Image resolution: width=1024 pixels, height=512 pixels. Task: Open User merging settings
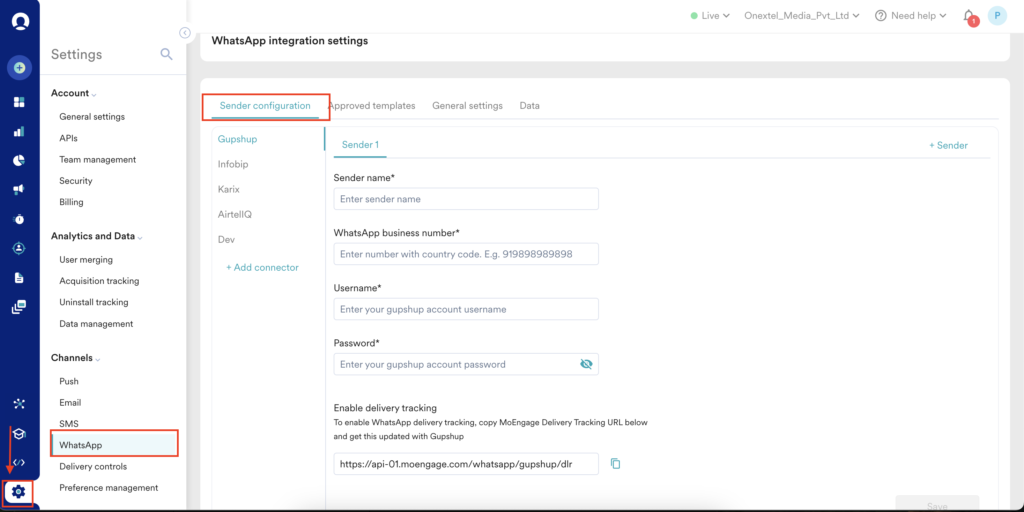pyautogui.click(x=86, y=260)
